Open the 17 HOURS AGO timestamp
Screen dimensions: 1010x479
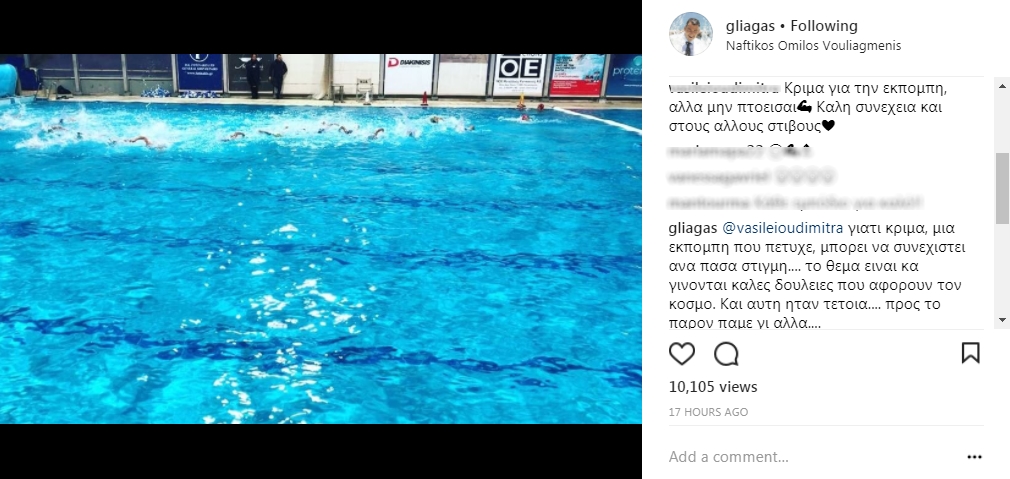[708, 412]
